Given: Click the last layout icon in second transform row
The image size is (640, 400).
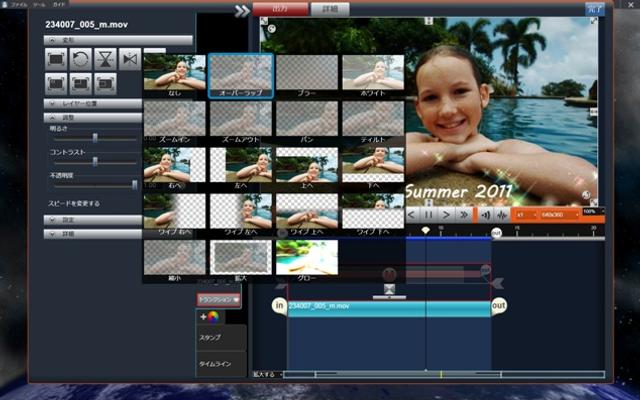Looking at the screenshot, I should coord(105,84).
